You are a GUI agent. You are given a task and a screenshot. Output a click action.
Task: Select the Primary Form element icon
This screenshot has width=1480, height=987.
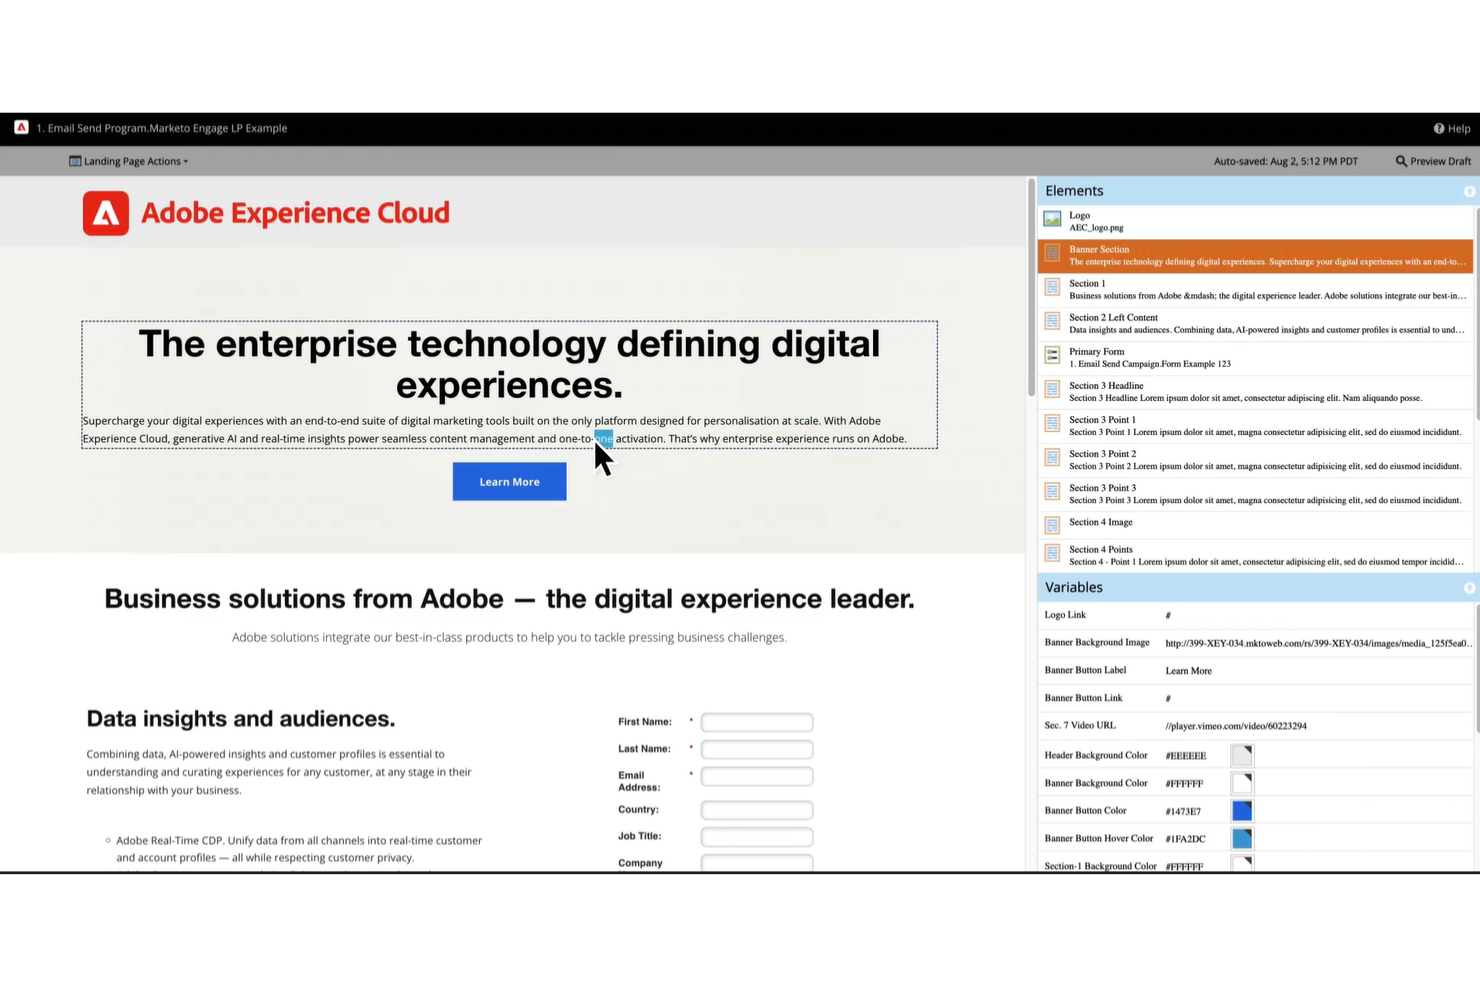[x=1052, y=355]
